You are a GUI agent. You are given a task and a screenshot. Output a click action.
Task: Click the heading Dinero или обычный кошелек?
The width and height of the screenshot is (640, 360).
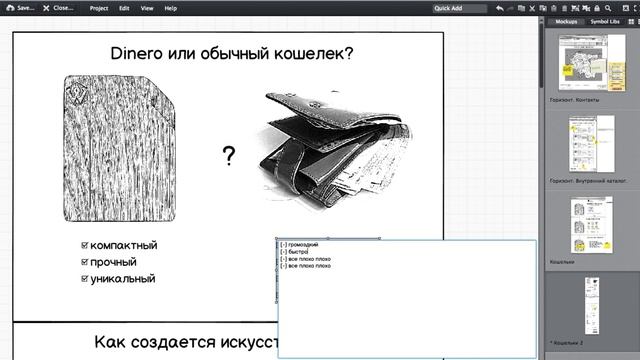(x=232, y=53)
